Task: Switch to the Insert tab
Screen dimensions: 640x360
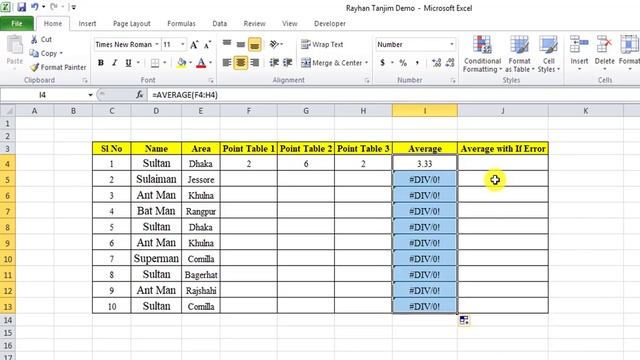Action: point(87,24)
